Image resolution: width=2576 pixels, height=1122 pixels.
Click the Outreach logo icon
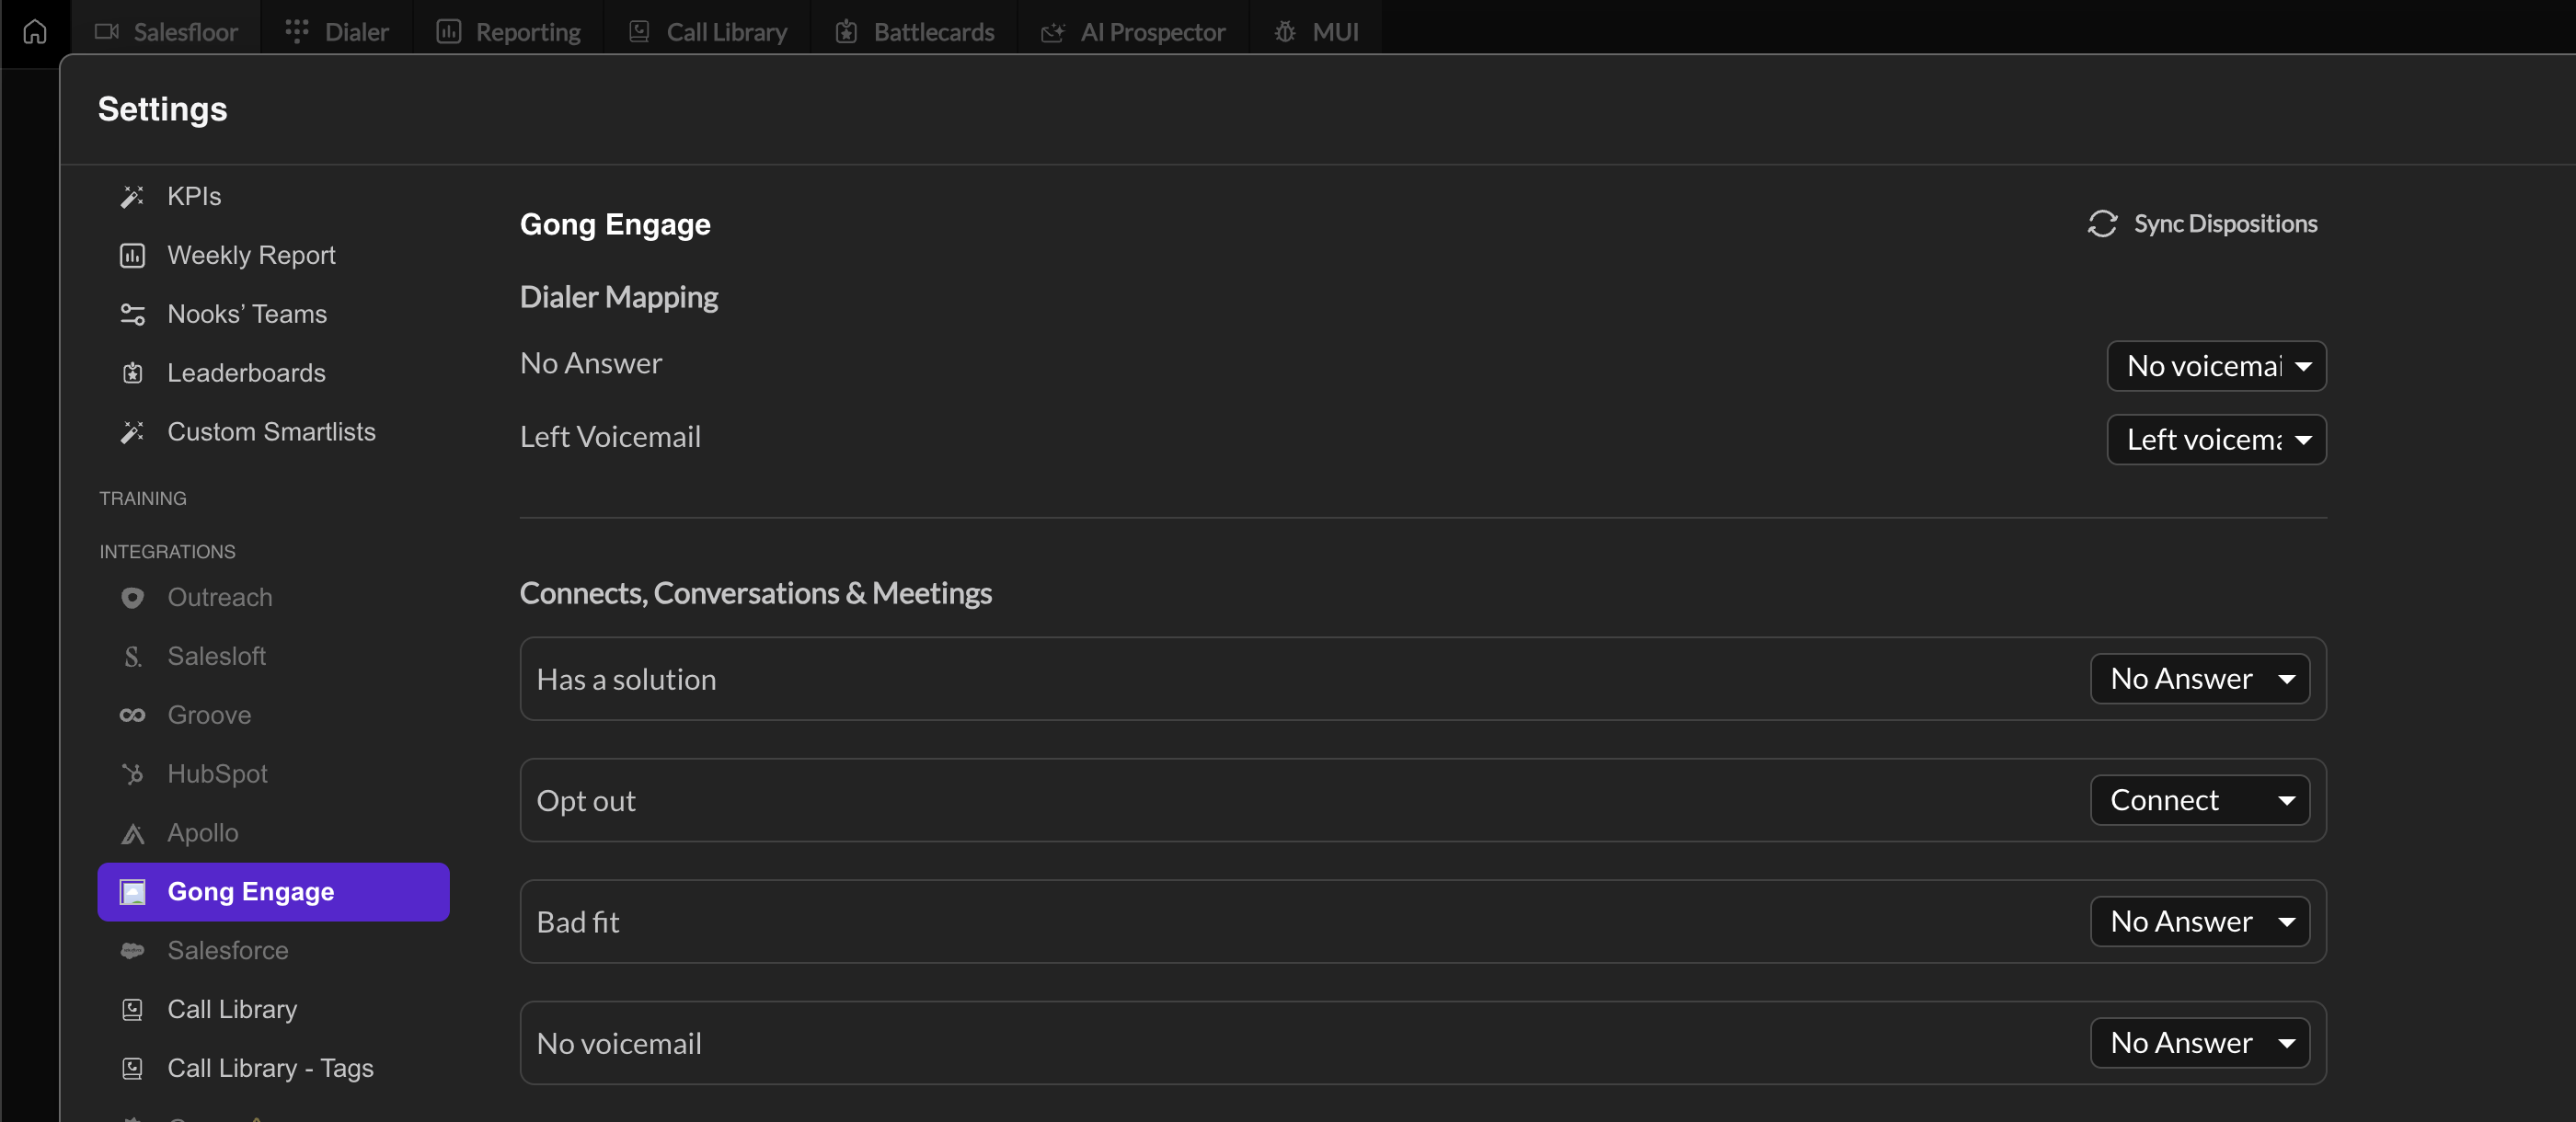coord(132,597)
